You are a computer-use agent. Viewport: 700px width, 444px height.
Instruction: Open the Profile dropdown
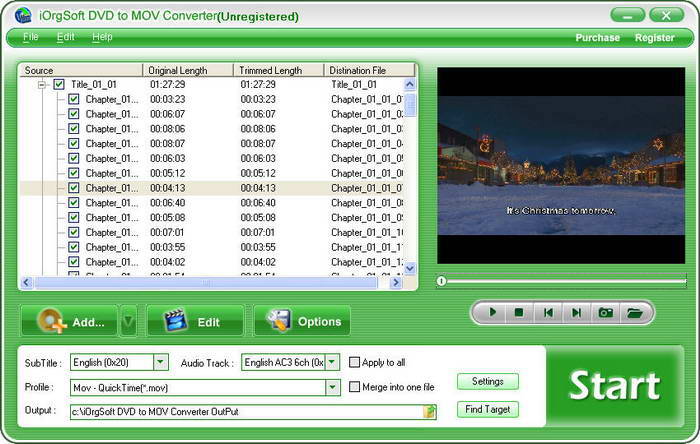[332, 387]
